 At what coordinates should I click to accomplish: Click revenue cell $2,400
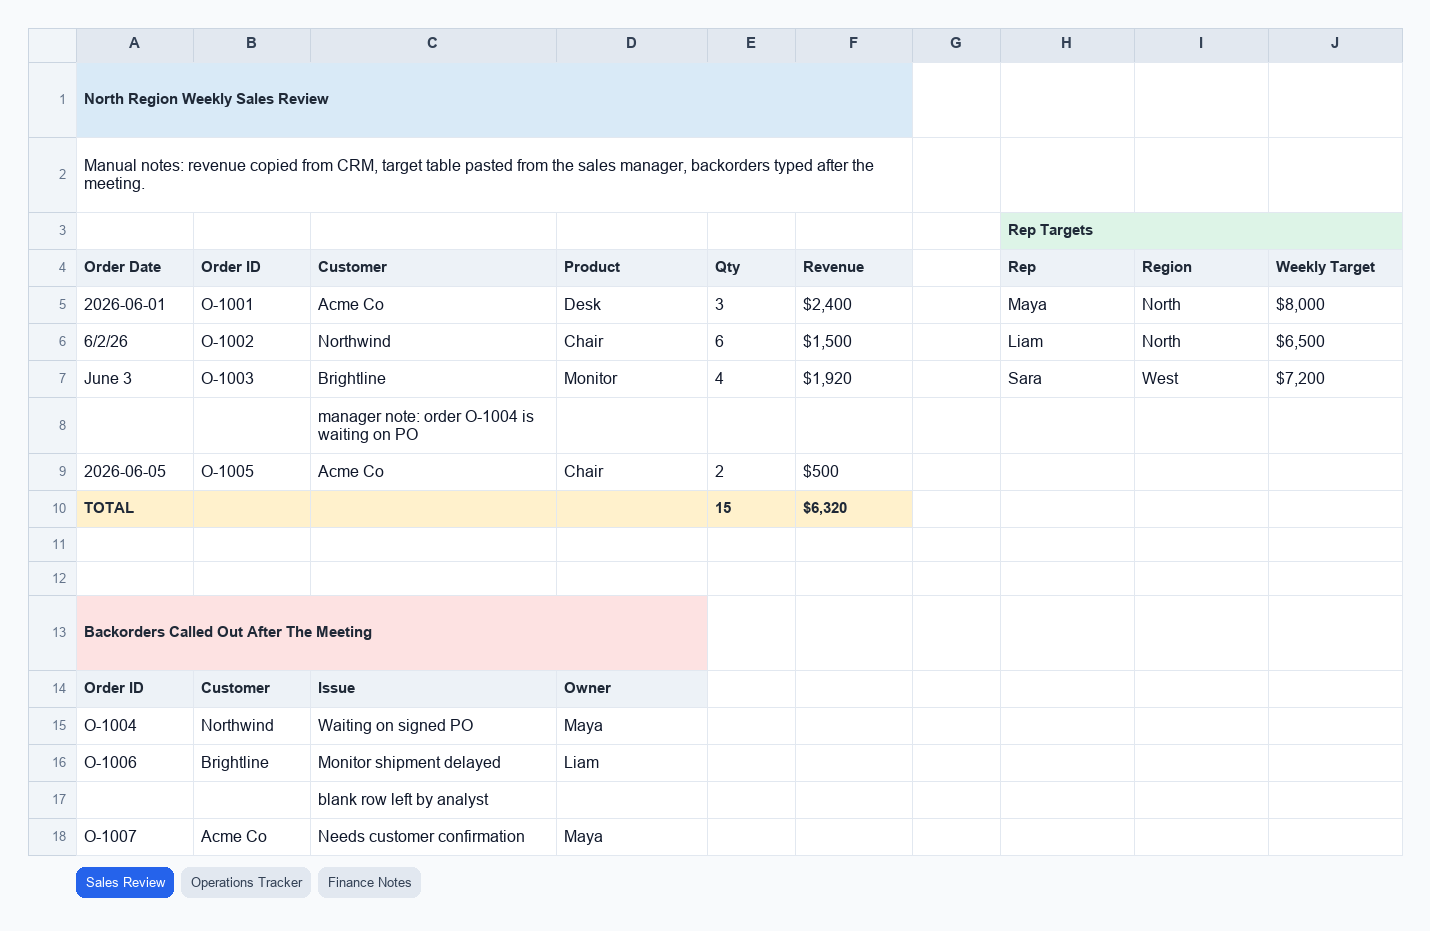(854, 305)
